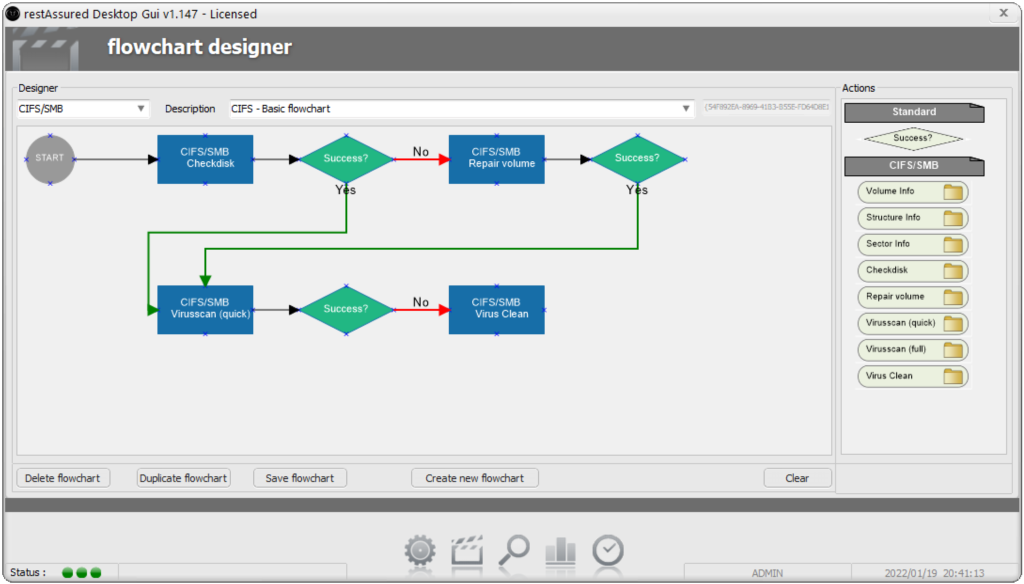The width and height of the screenshot is (1024, 584).
Task: Click the gray START node on the canvas
Action: [x=50, y=159]
